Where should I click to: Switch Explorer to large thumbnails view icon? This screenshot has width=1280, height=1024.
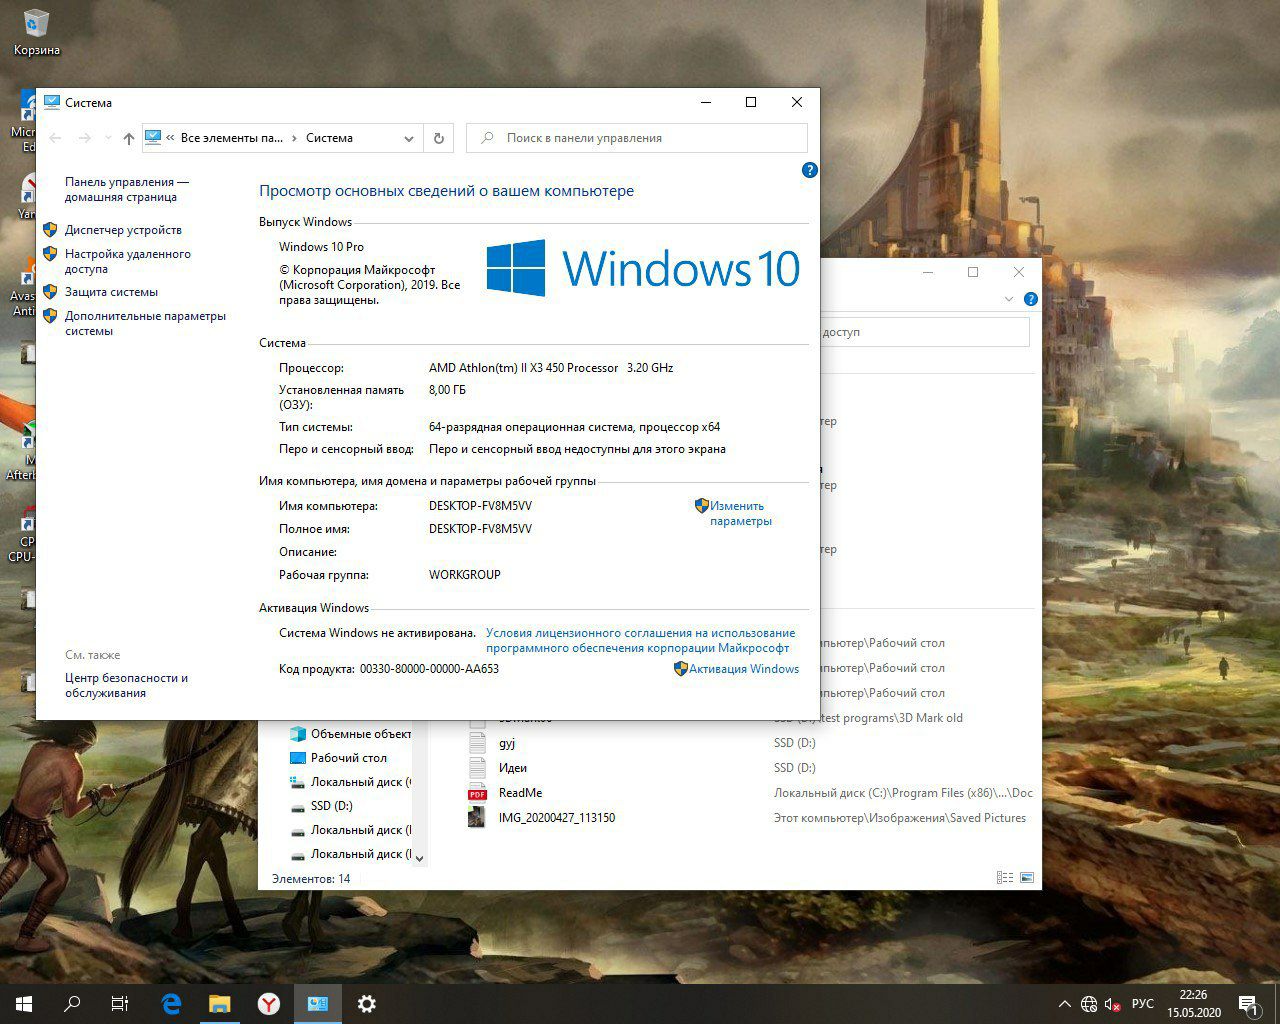[1026, 878]
